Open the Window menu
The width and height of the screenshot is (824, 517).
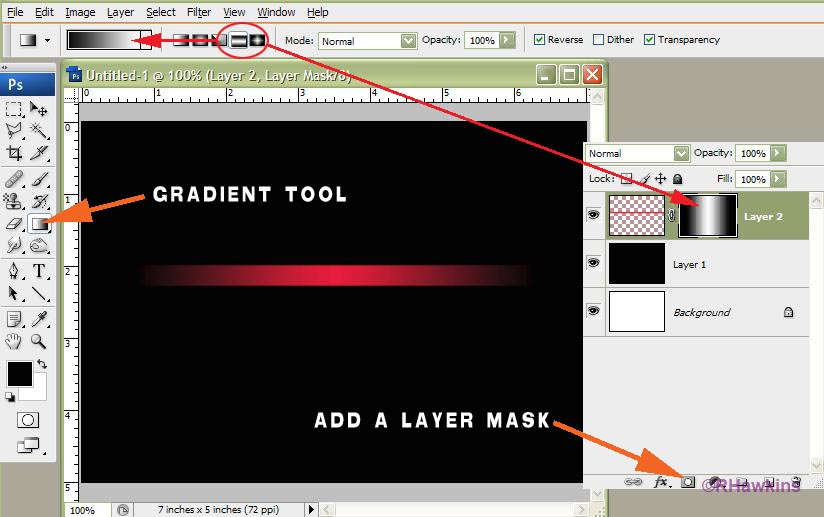tap(276, 12)
